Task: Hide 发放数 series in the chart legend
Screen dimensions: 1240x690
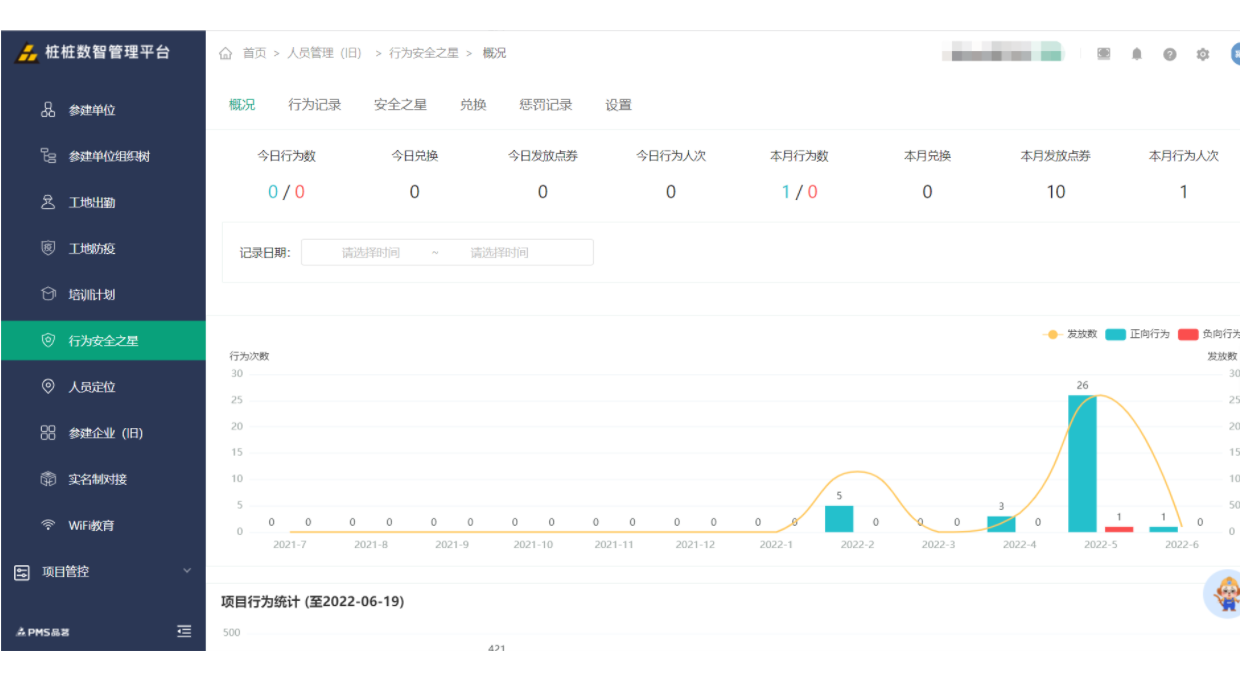Action: click(1065, 334)
